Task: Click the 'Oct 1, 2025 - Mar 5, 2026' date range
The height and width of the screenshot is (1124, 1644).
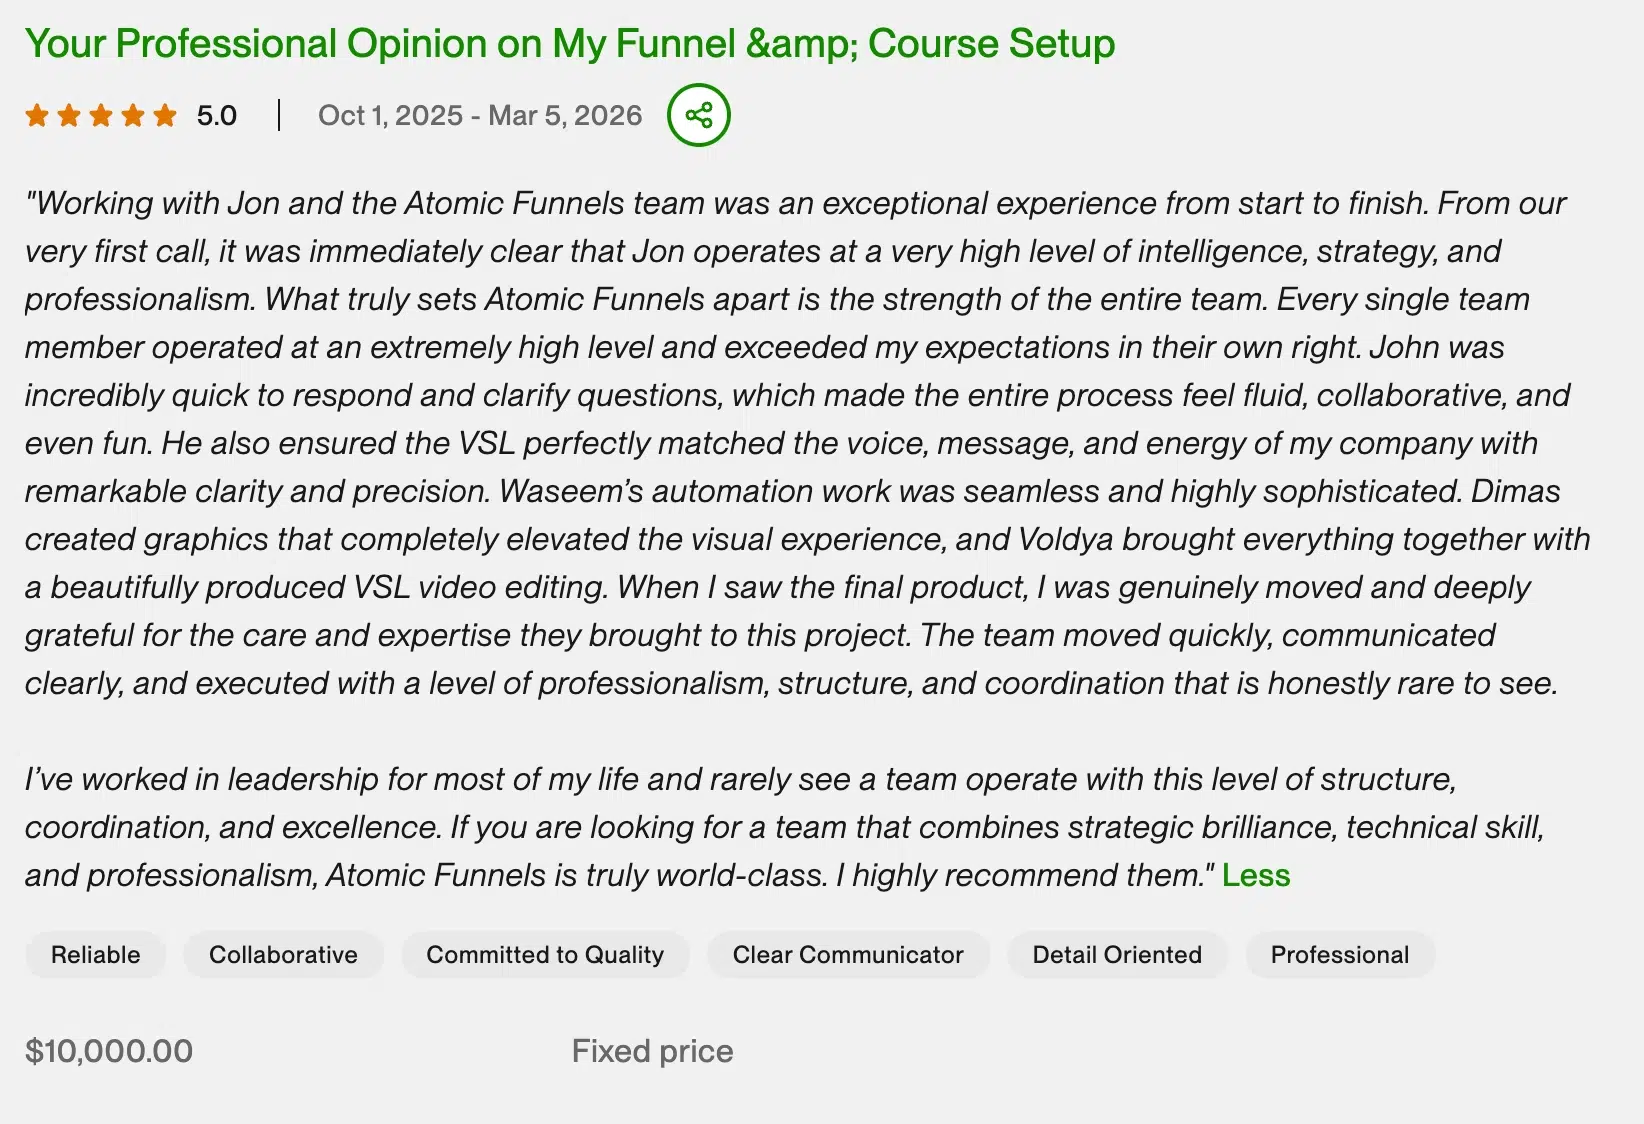Action: coord(480,115)
